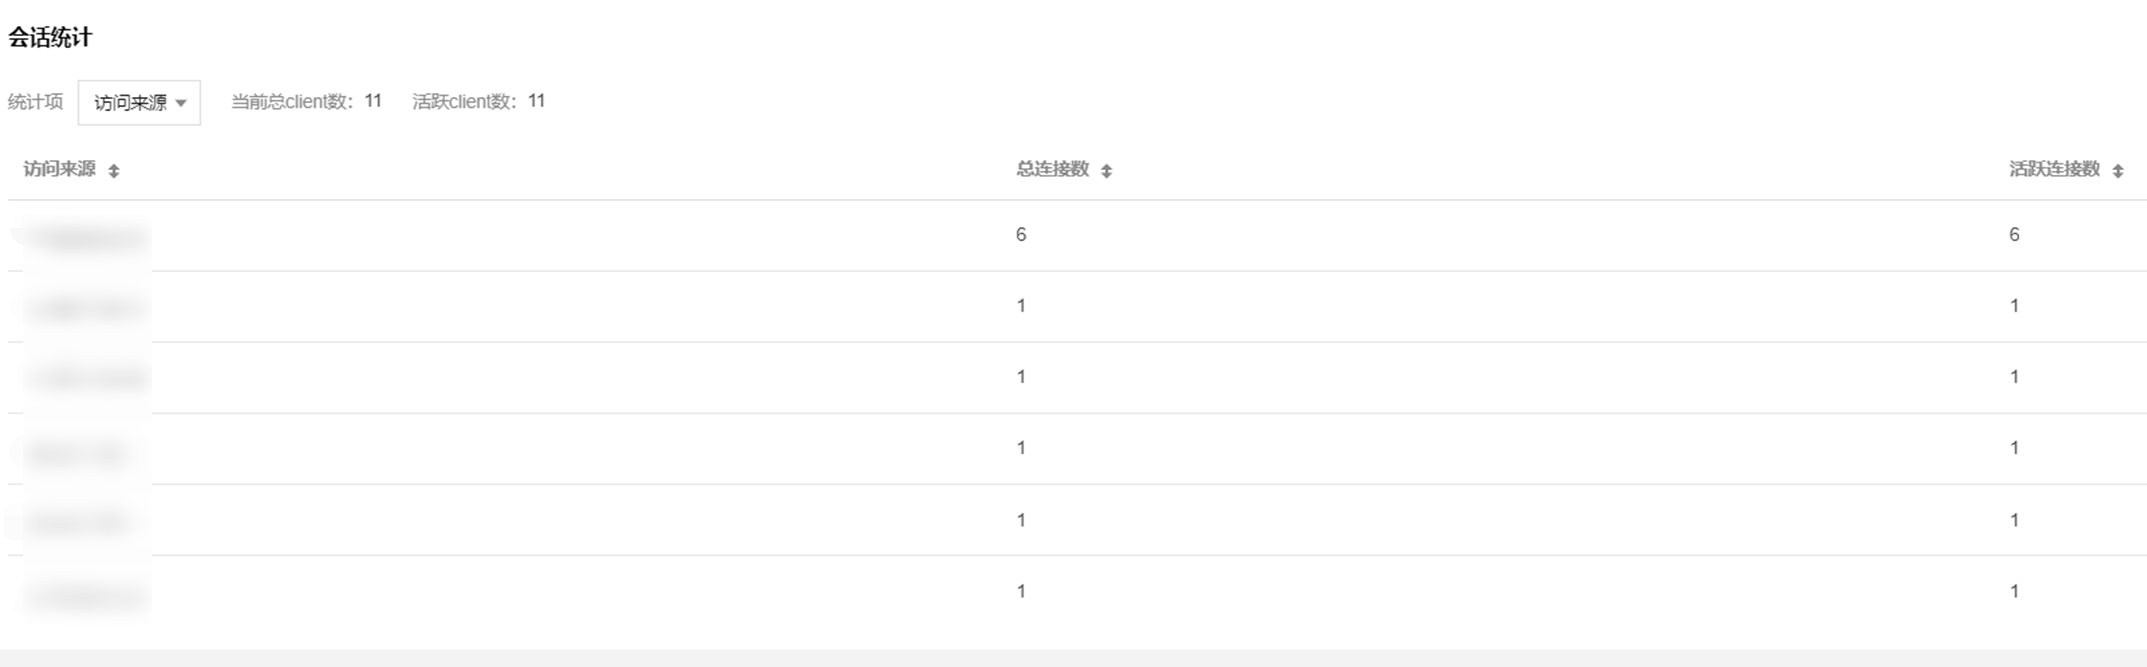This screenshot has width=2147, height=667.
Task: Click the 会话统计 section title
Action: coord(50,38)
